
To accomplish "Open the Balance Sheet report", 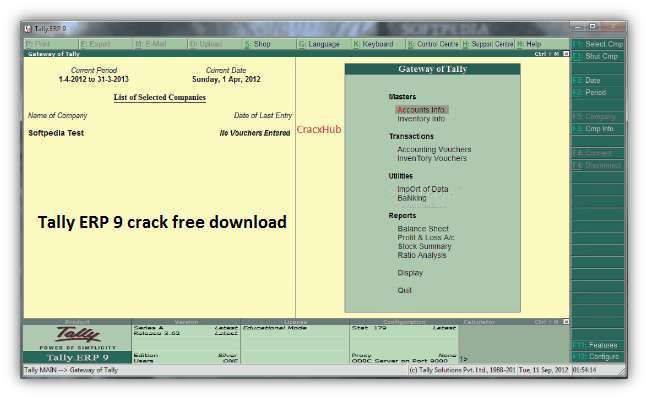I will click(x=423, y=229).
